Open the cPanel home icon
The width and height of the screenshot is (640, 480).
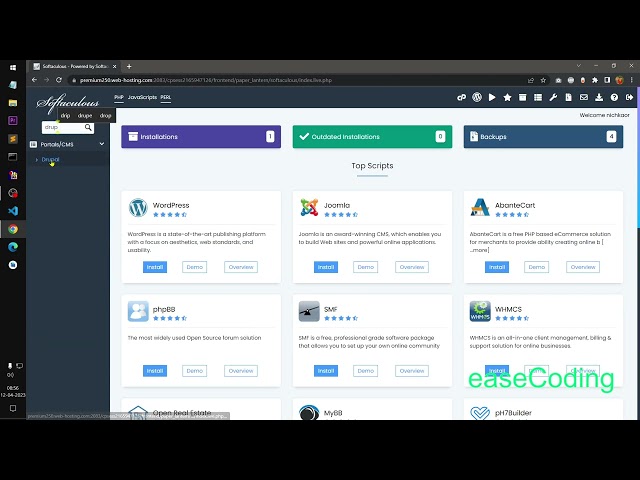(461, 98)
